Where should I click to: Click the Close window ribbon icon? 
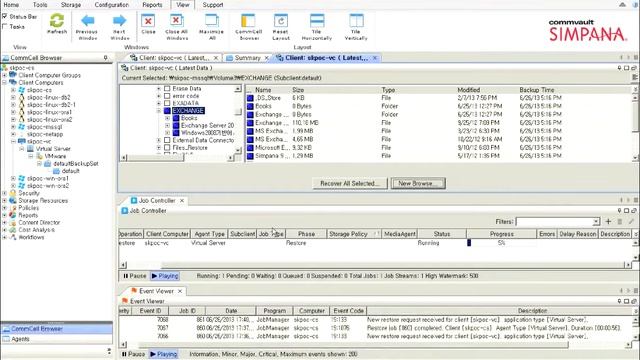(x=148, y=20)
